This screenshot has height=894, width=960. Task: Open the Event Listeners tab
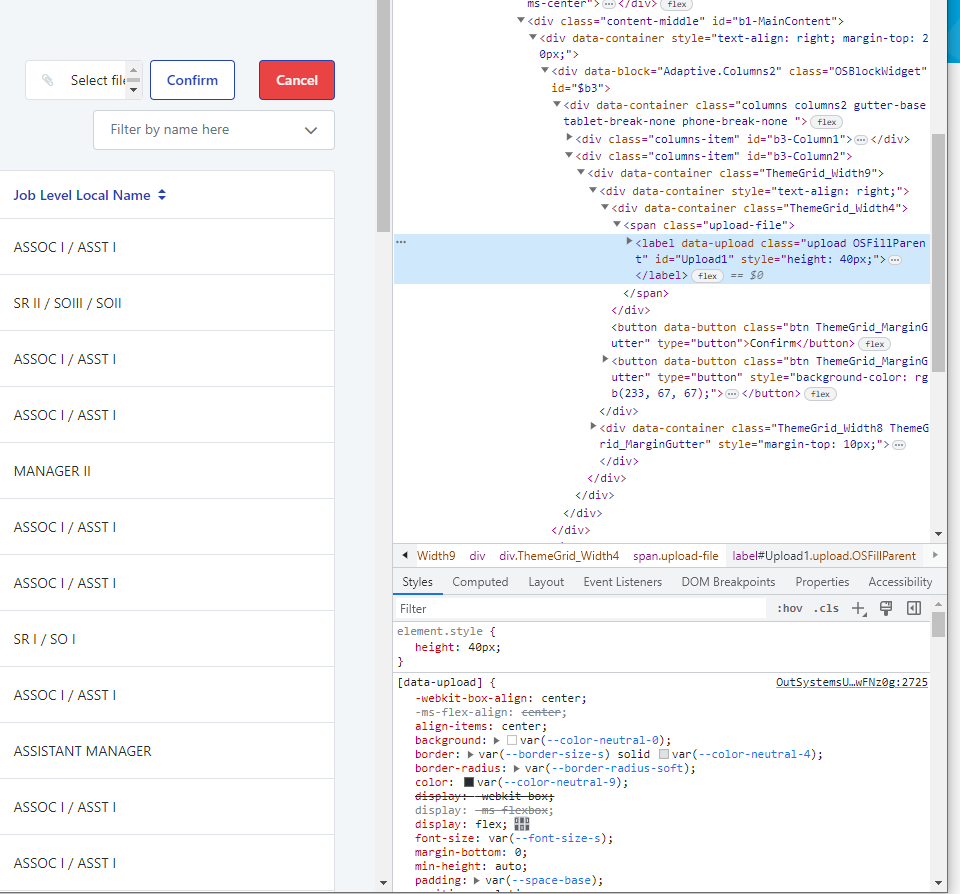click(x=622, y=582)
